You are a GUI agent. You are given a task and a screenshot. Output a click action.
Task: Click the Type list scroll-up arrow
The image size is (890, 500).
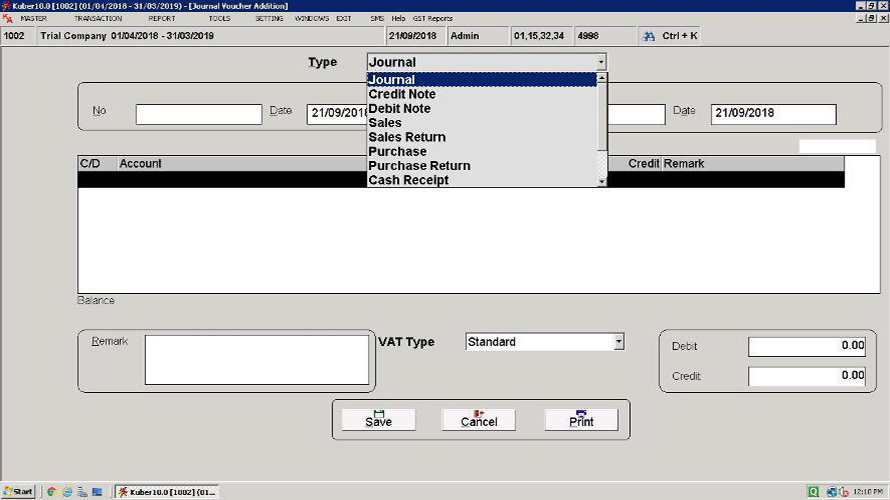[602, 78]
